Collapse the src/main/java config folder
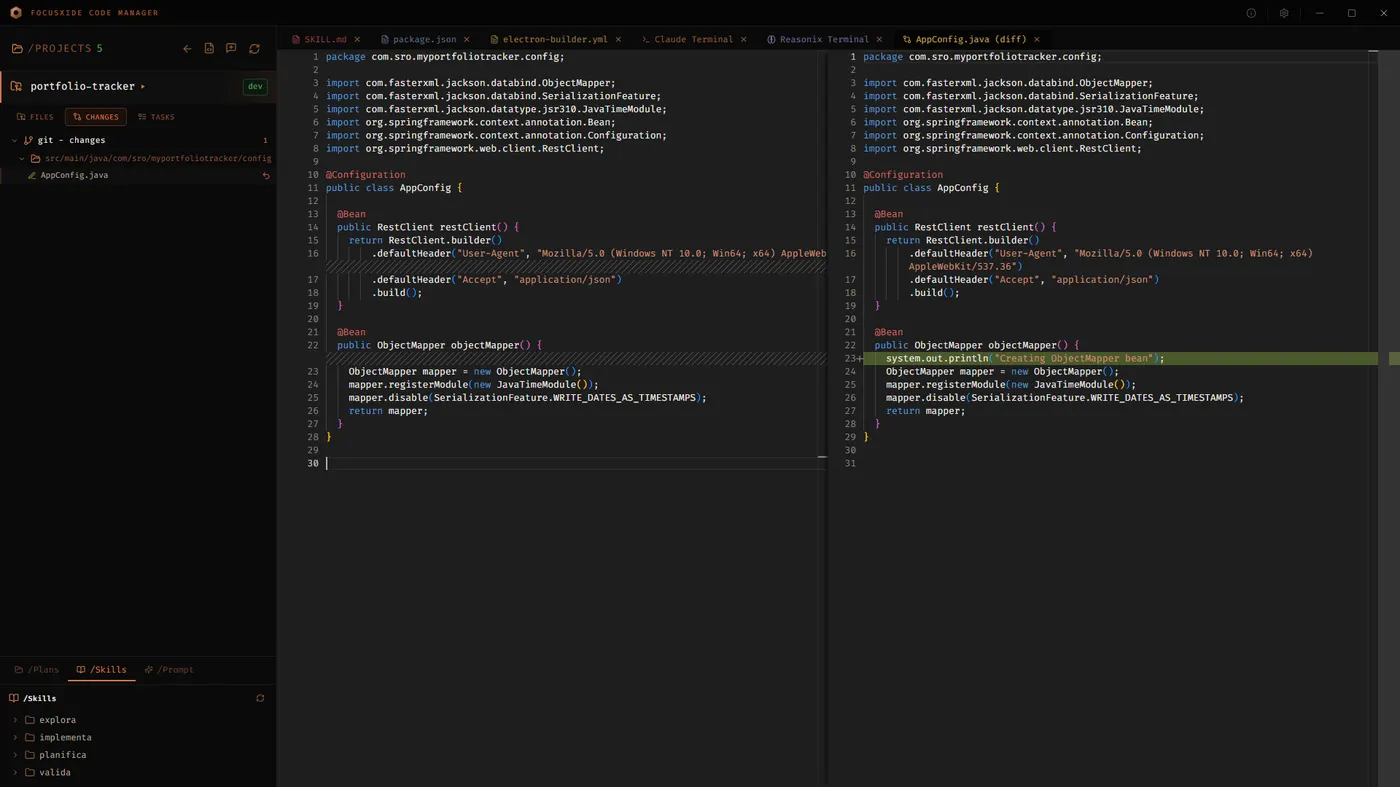Screen dimensions: 1400x787 (22, 158)
